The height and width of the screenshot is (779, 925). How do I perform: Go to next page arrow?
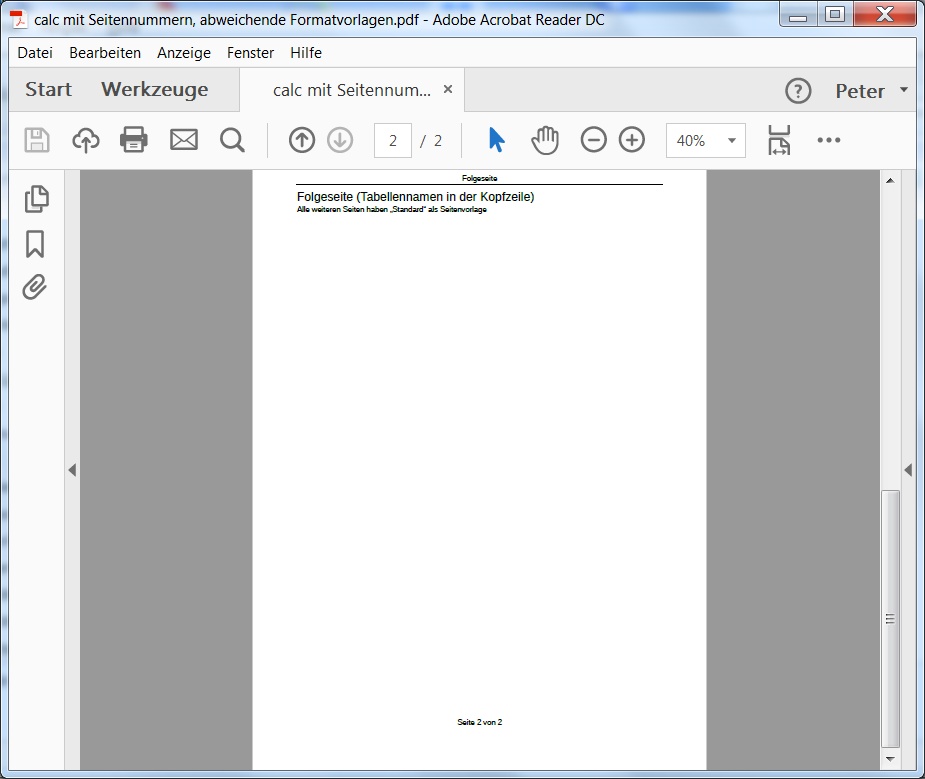click(340, 140)
